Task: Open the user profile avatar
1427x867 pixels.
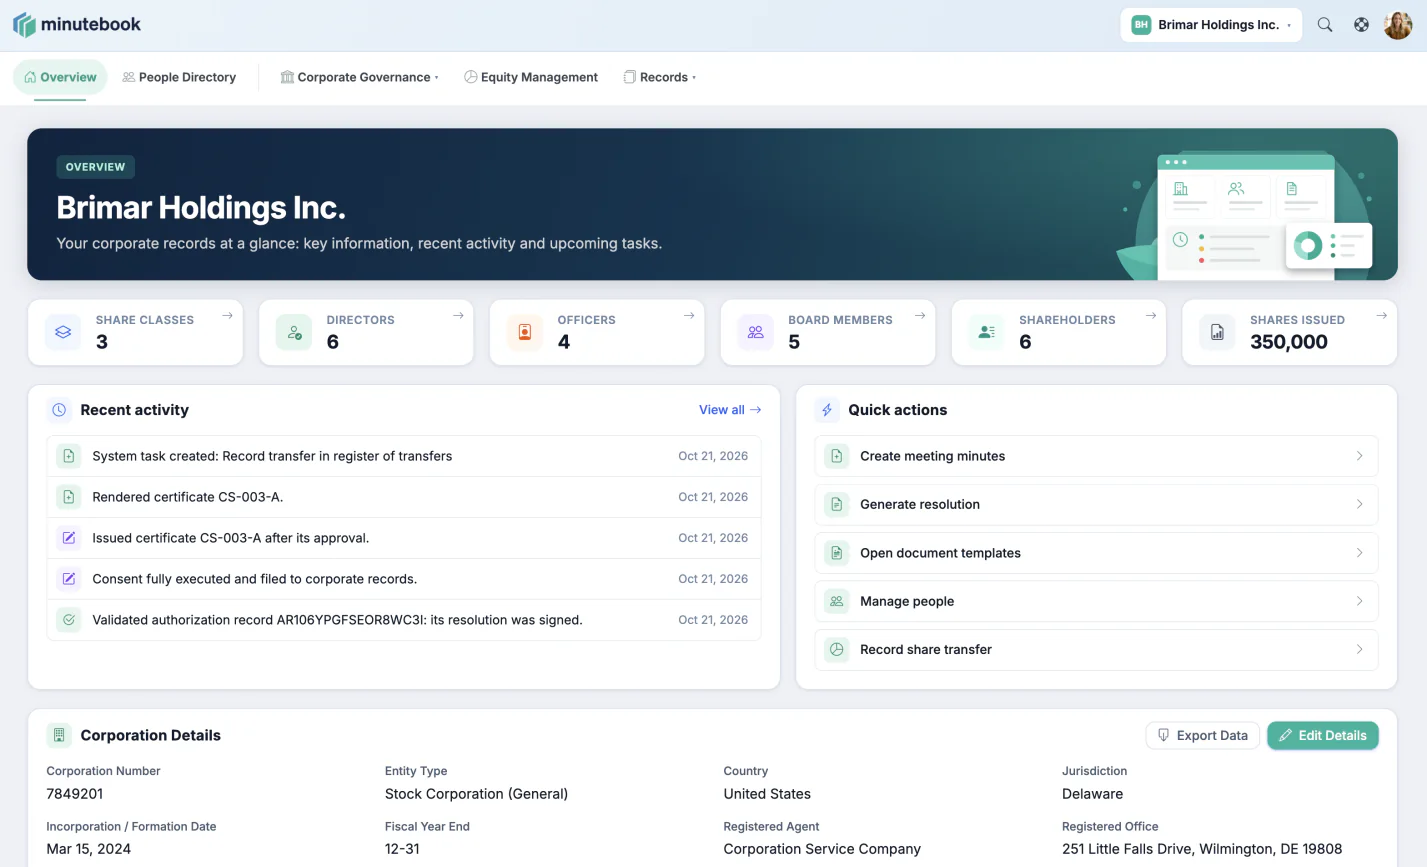Action: pyautogui.click(x=1398, y=25)
